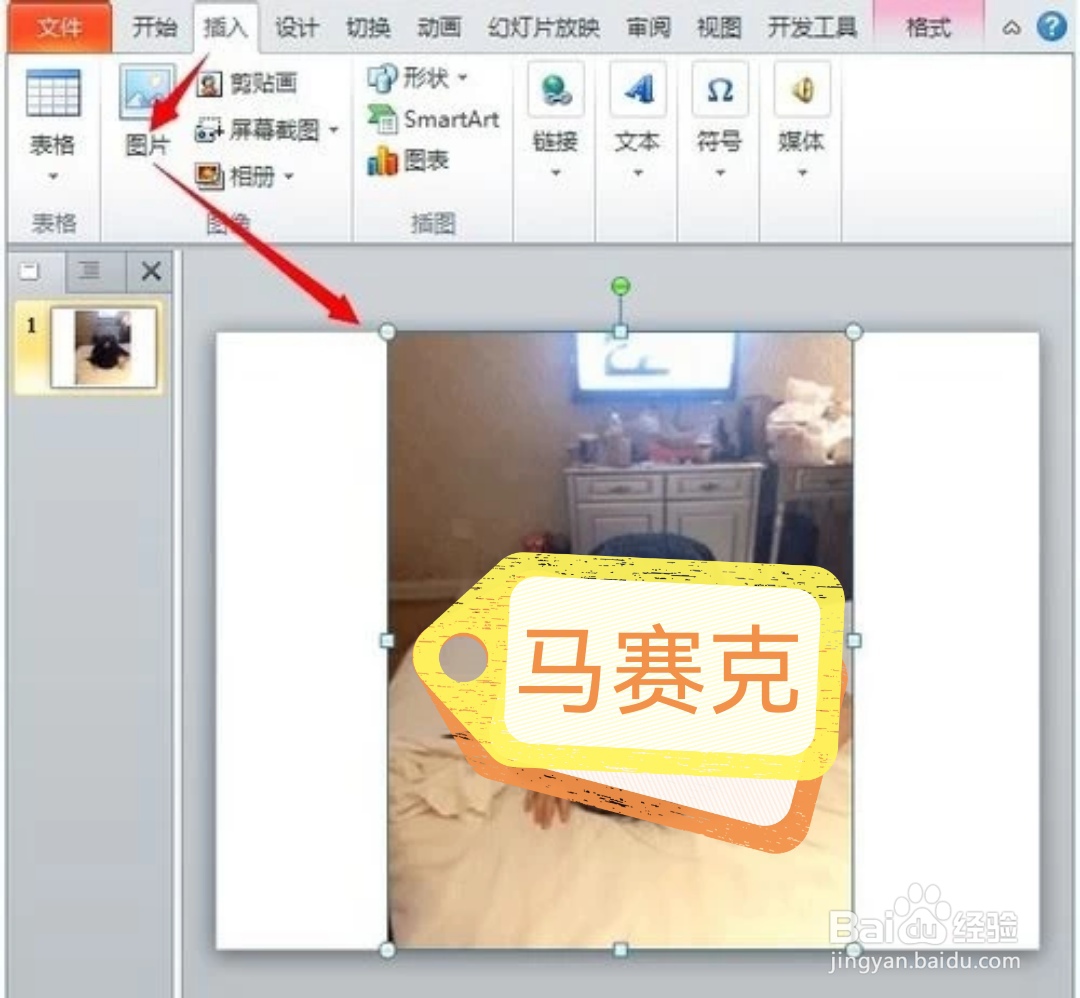Image resolution: width=1080 pixels, height=998 pixels.
Task: Click the 图片 insert picture icon
Action: (147, 92)
